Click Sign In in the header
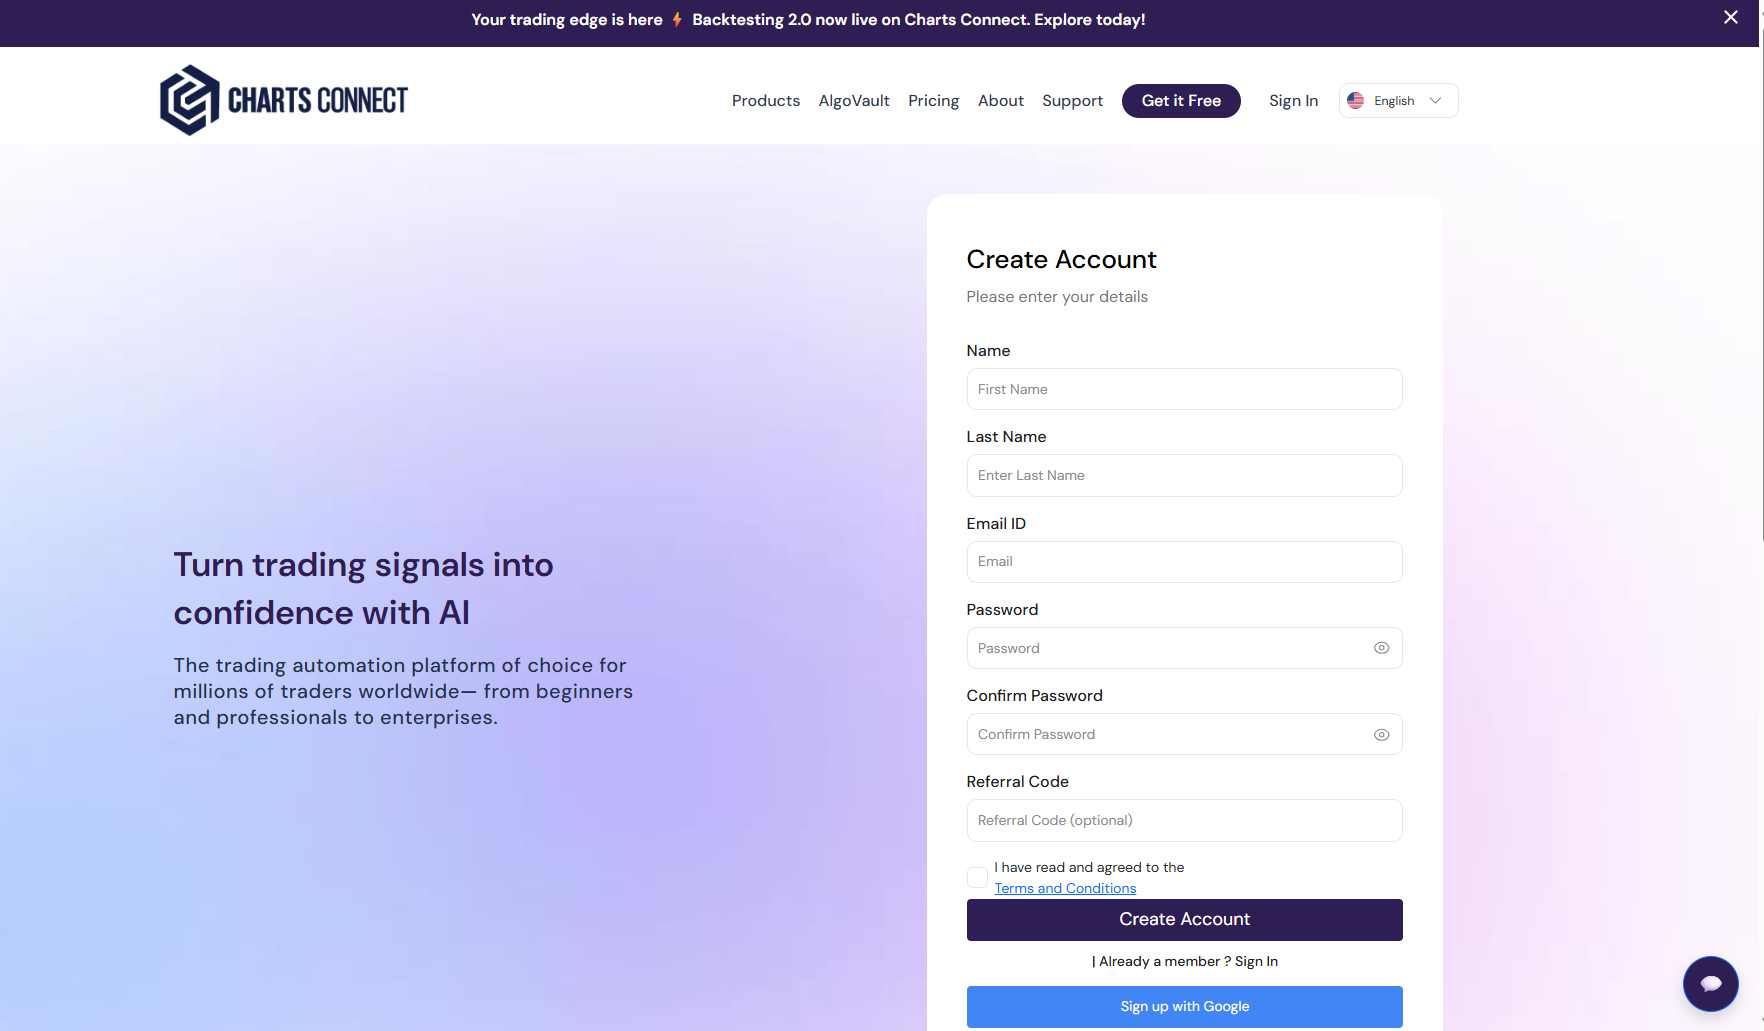Viewport: 1764px width, 1031px height. [x=1293, y=101]
